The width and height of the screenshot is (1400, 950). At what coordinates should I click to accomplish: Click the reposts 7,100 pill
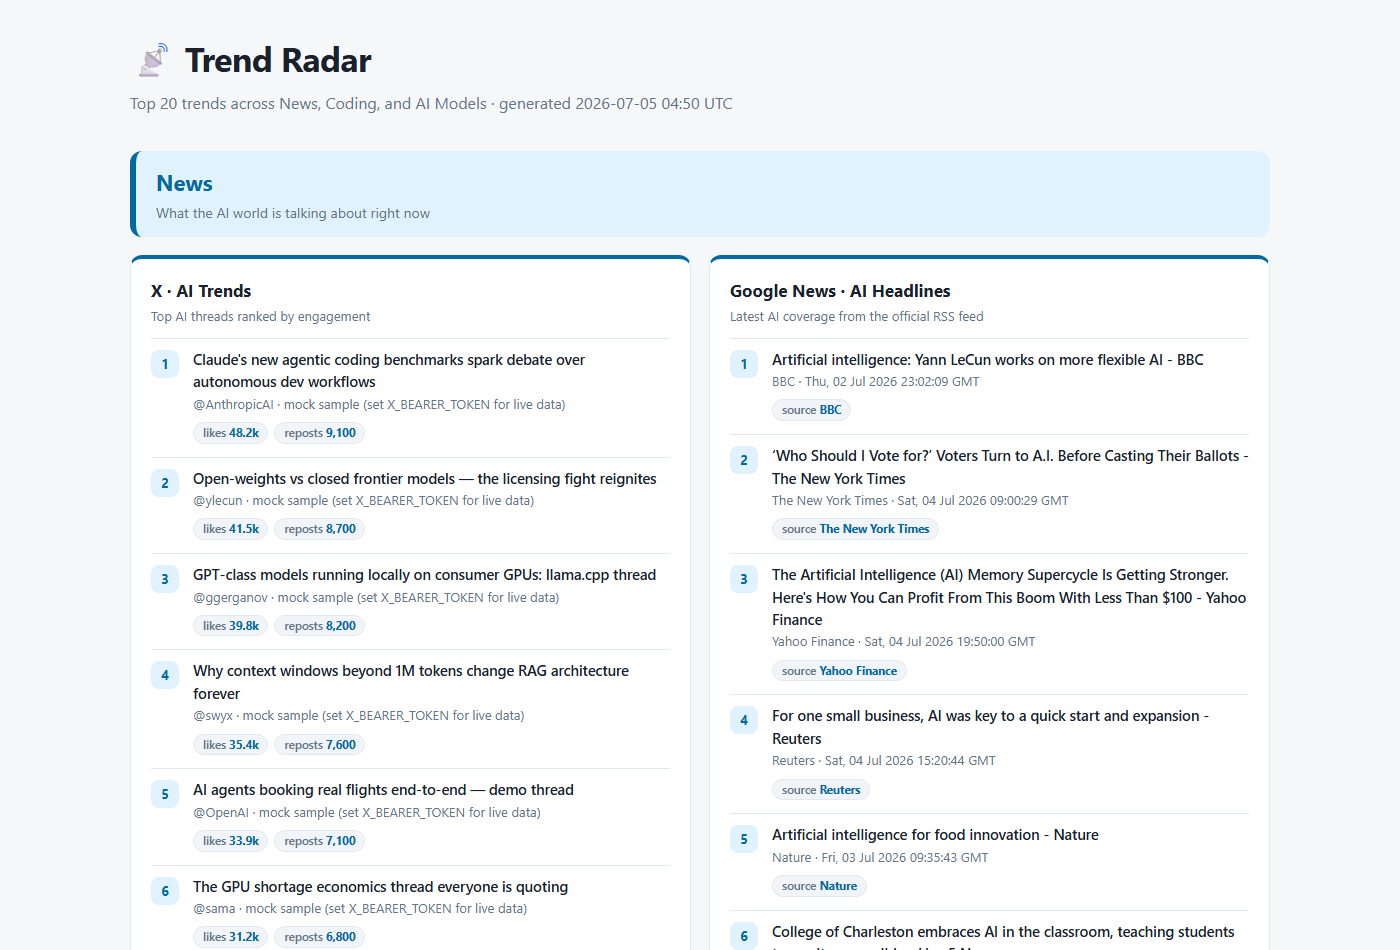pos(319,841)
